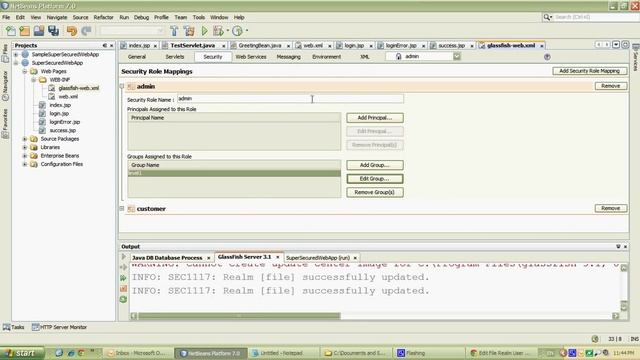Viewport: 640px width, 360px height.
Task: Expand the customer role mapping section
Action: [x=122, y=209]
